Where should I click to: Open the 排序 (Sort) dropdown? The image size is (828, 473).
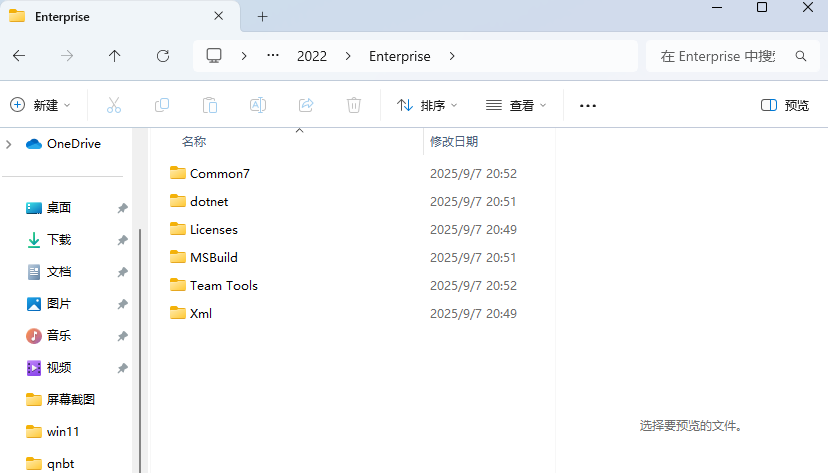(427, 105)
